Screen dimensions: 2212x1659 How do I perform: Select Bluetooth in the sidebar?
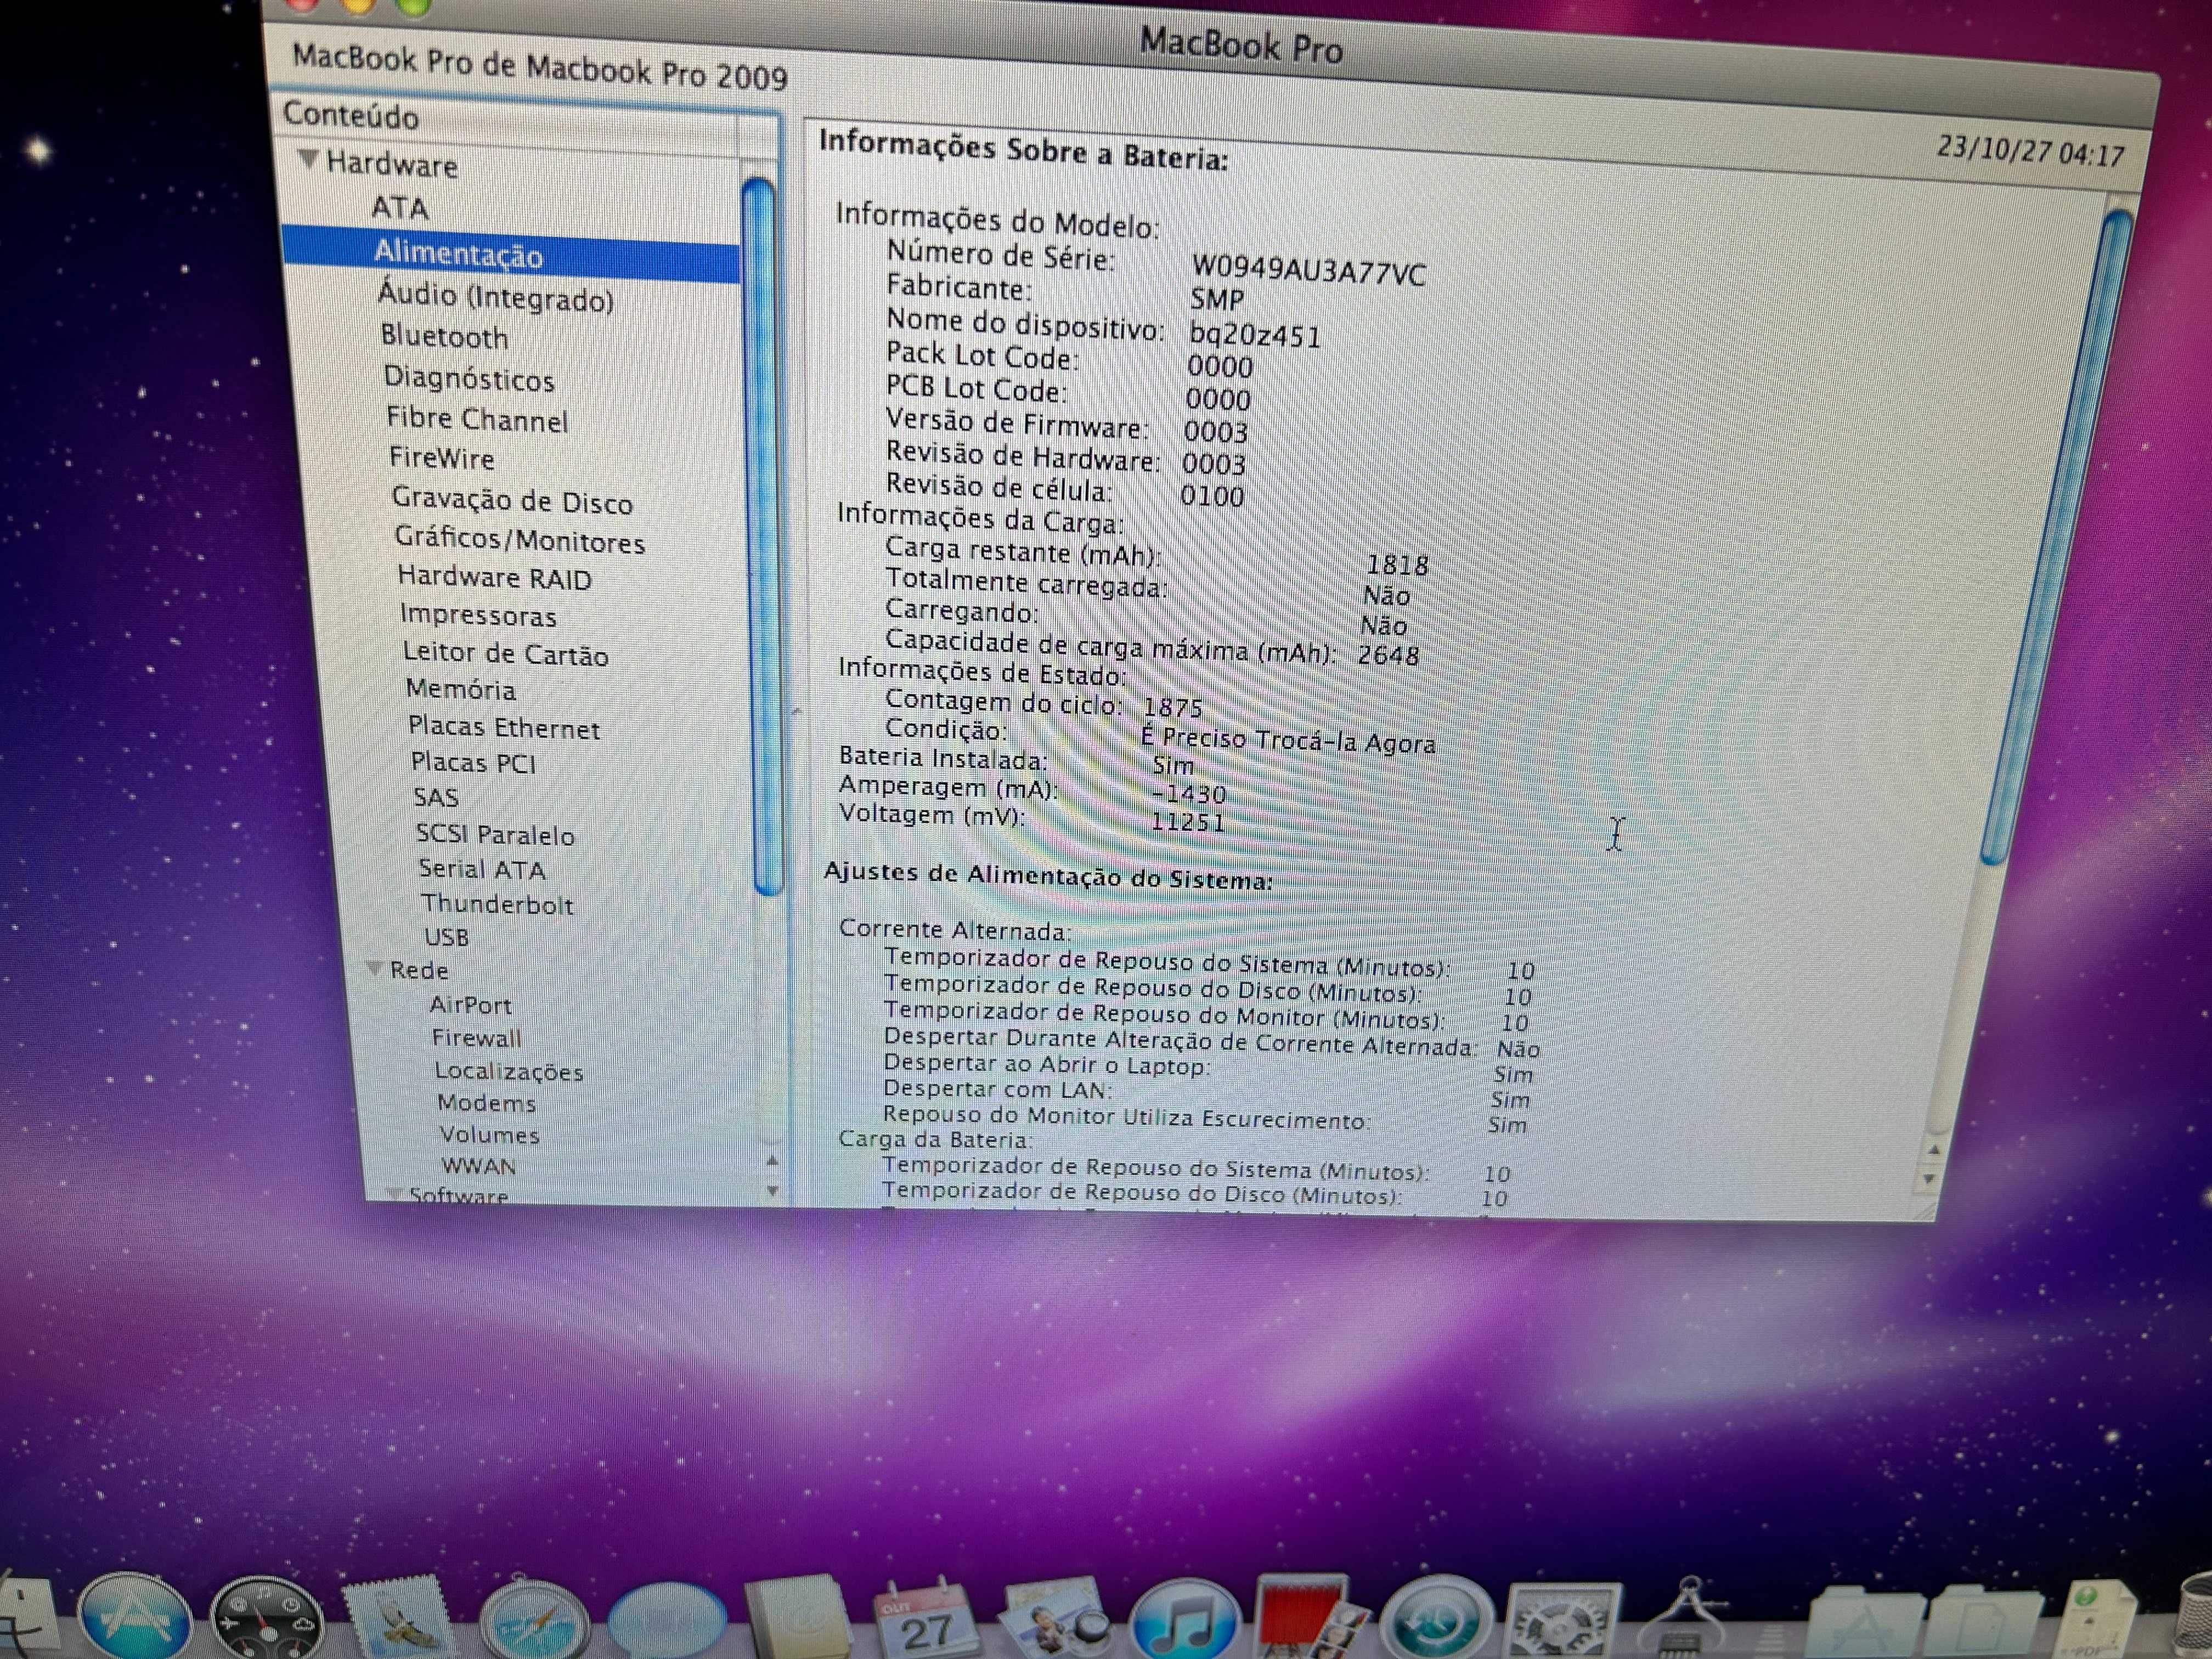pos(444,337)
